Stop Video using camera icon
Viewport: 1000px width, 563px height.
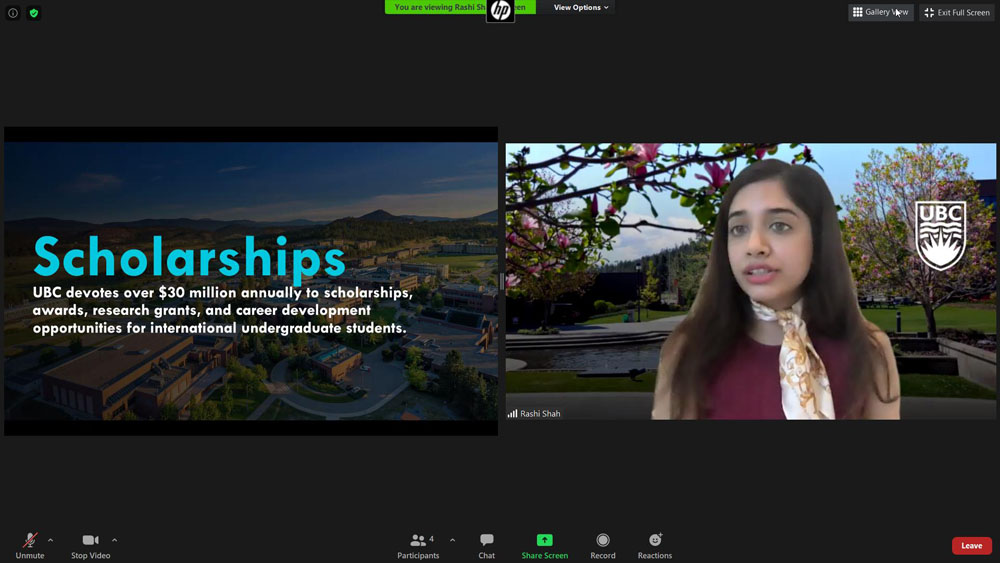pyautogui.click(x=91, y=546)
